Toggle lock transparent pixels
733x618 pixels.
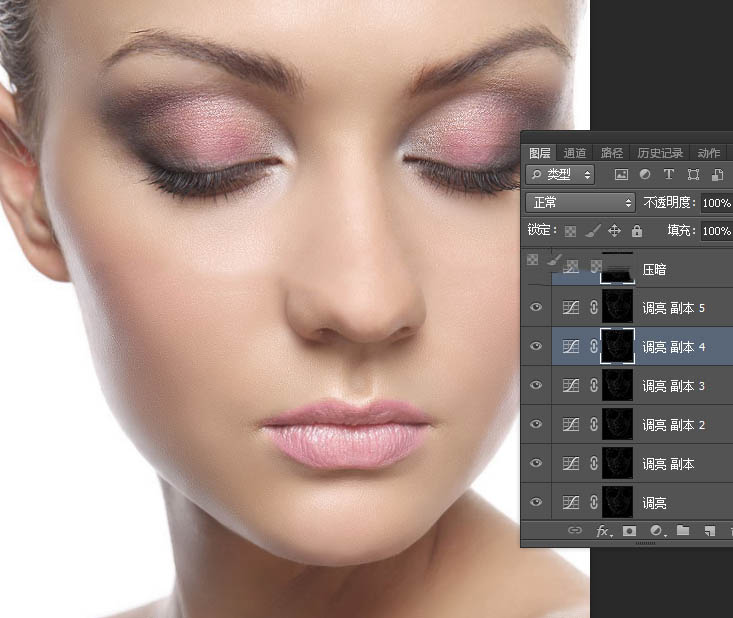click(x=571, y=230)
